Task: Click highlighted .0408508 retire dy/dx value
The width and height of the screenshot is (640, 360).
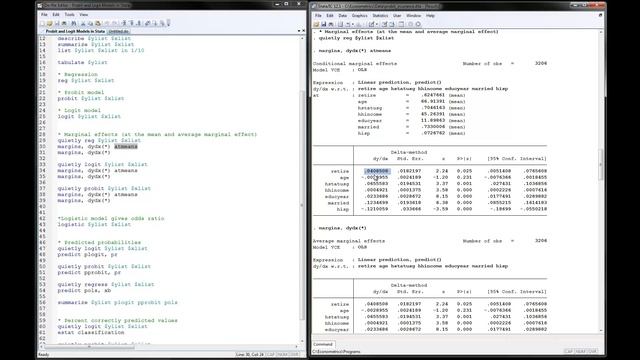Action: tap(377, 171)
